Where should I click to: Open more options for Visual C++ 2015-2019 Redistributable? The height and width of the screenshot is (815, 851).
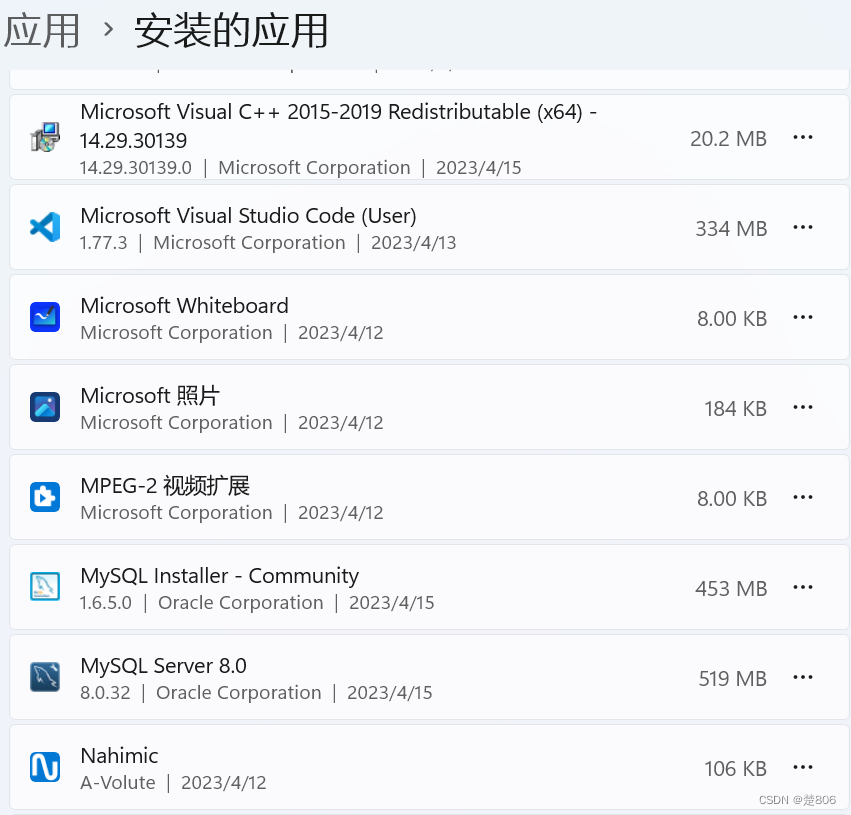click(803, 137)
